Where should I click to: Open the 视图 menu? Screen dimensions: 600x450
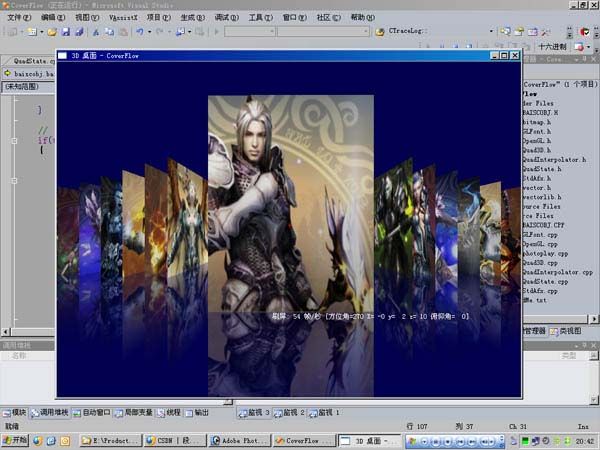(87, 17)
